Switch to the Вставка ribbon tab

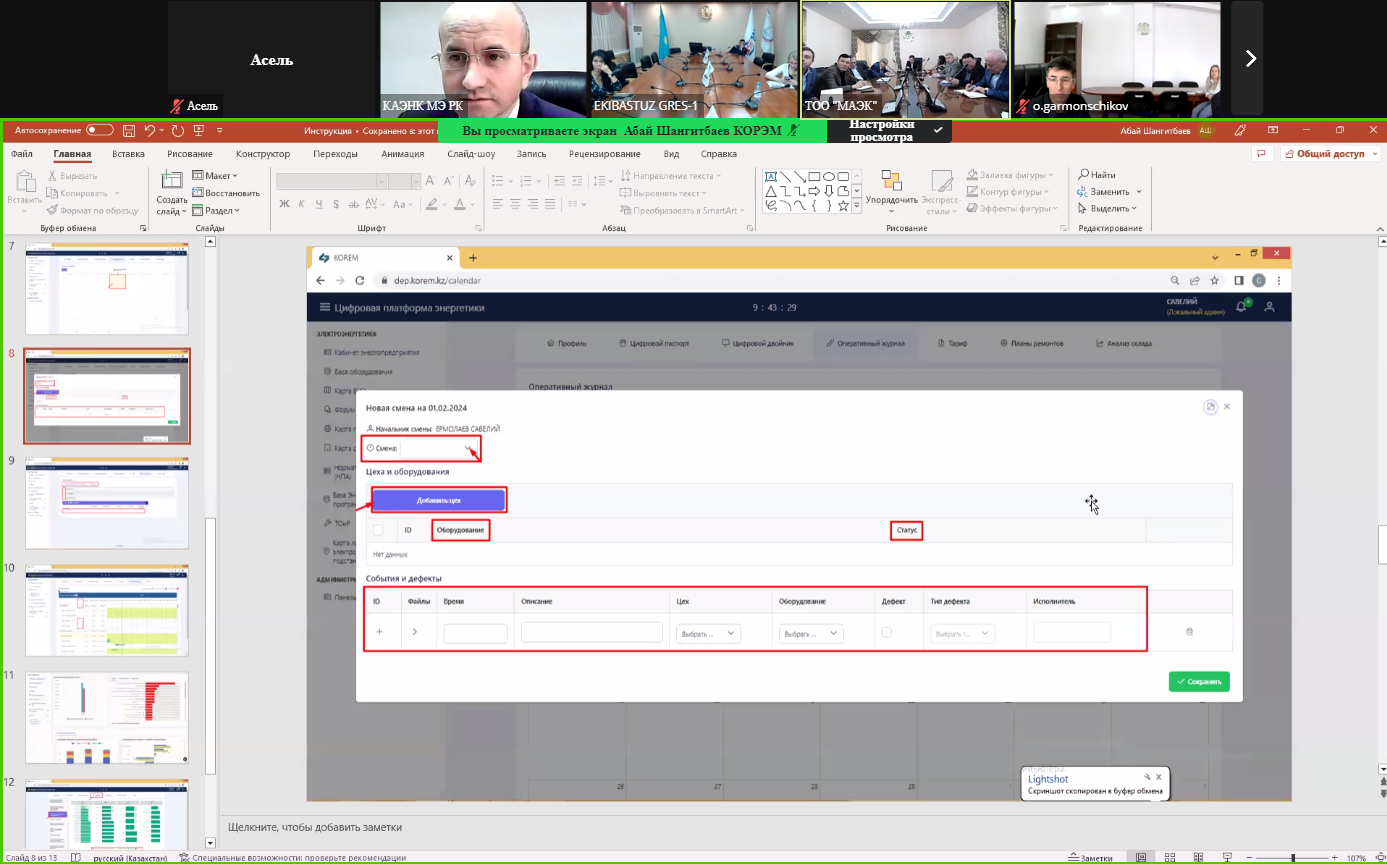pyautogui.click(x=128, y=154)
